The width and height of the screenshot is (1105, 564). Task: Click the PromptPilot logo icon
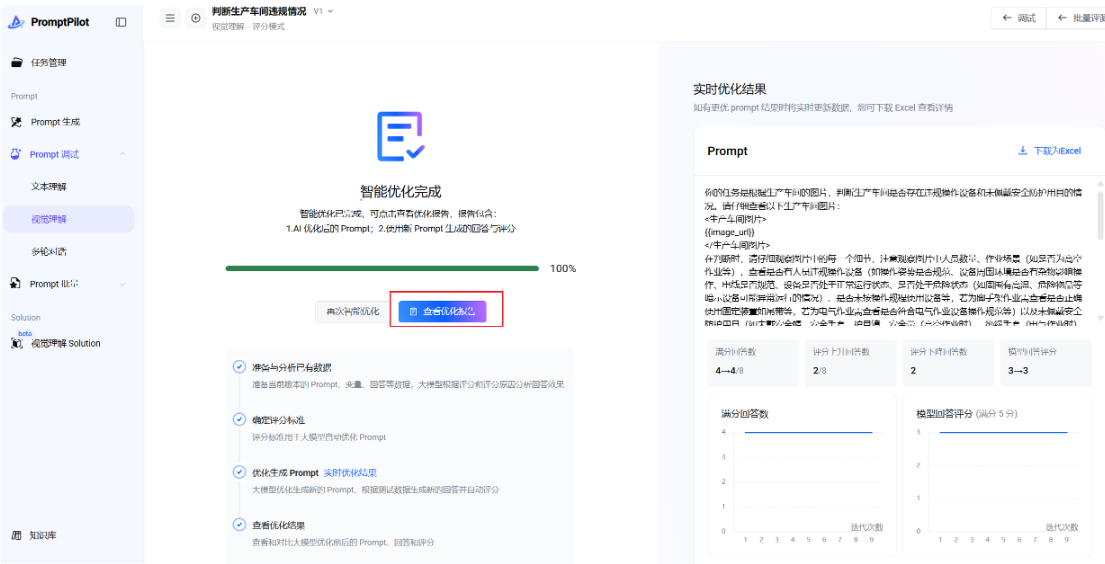pyautogui.click(x=17, y=22)
